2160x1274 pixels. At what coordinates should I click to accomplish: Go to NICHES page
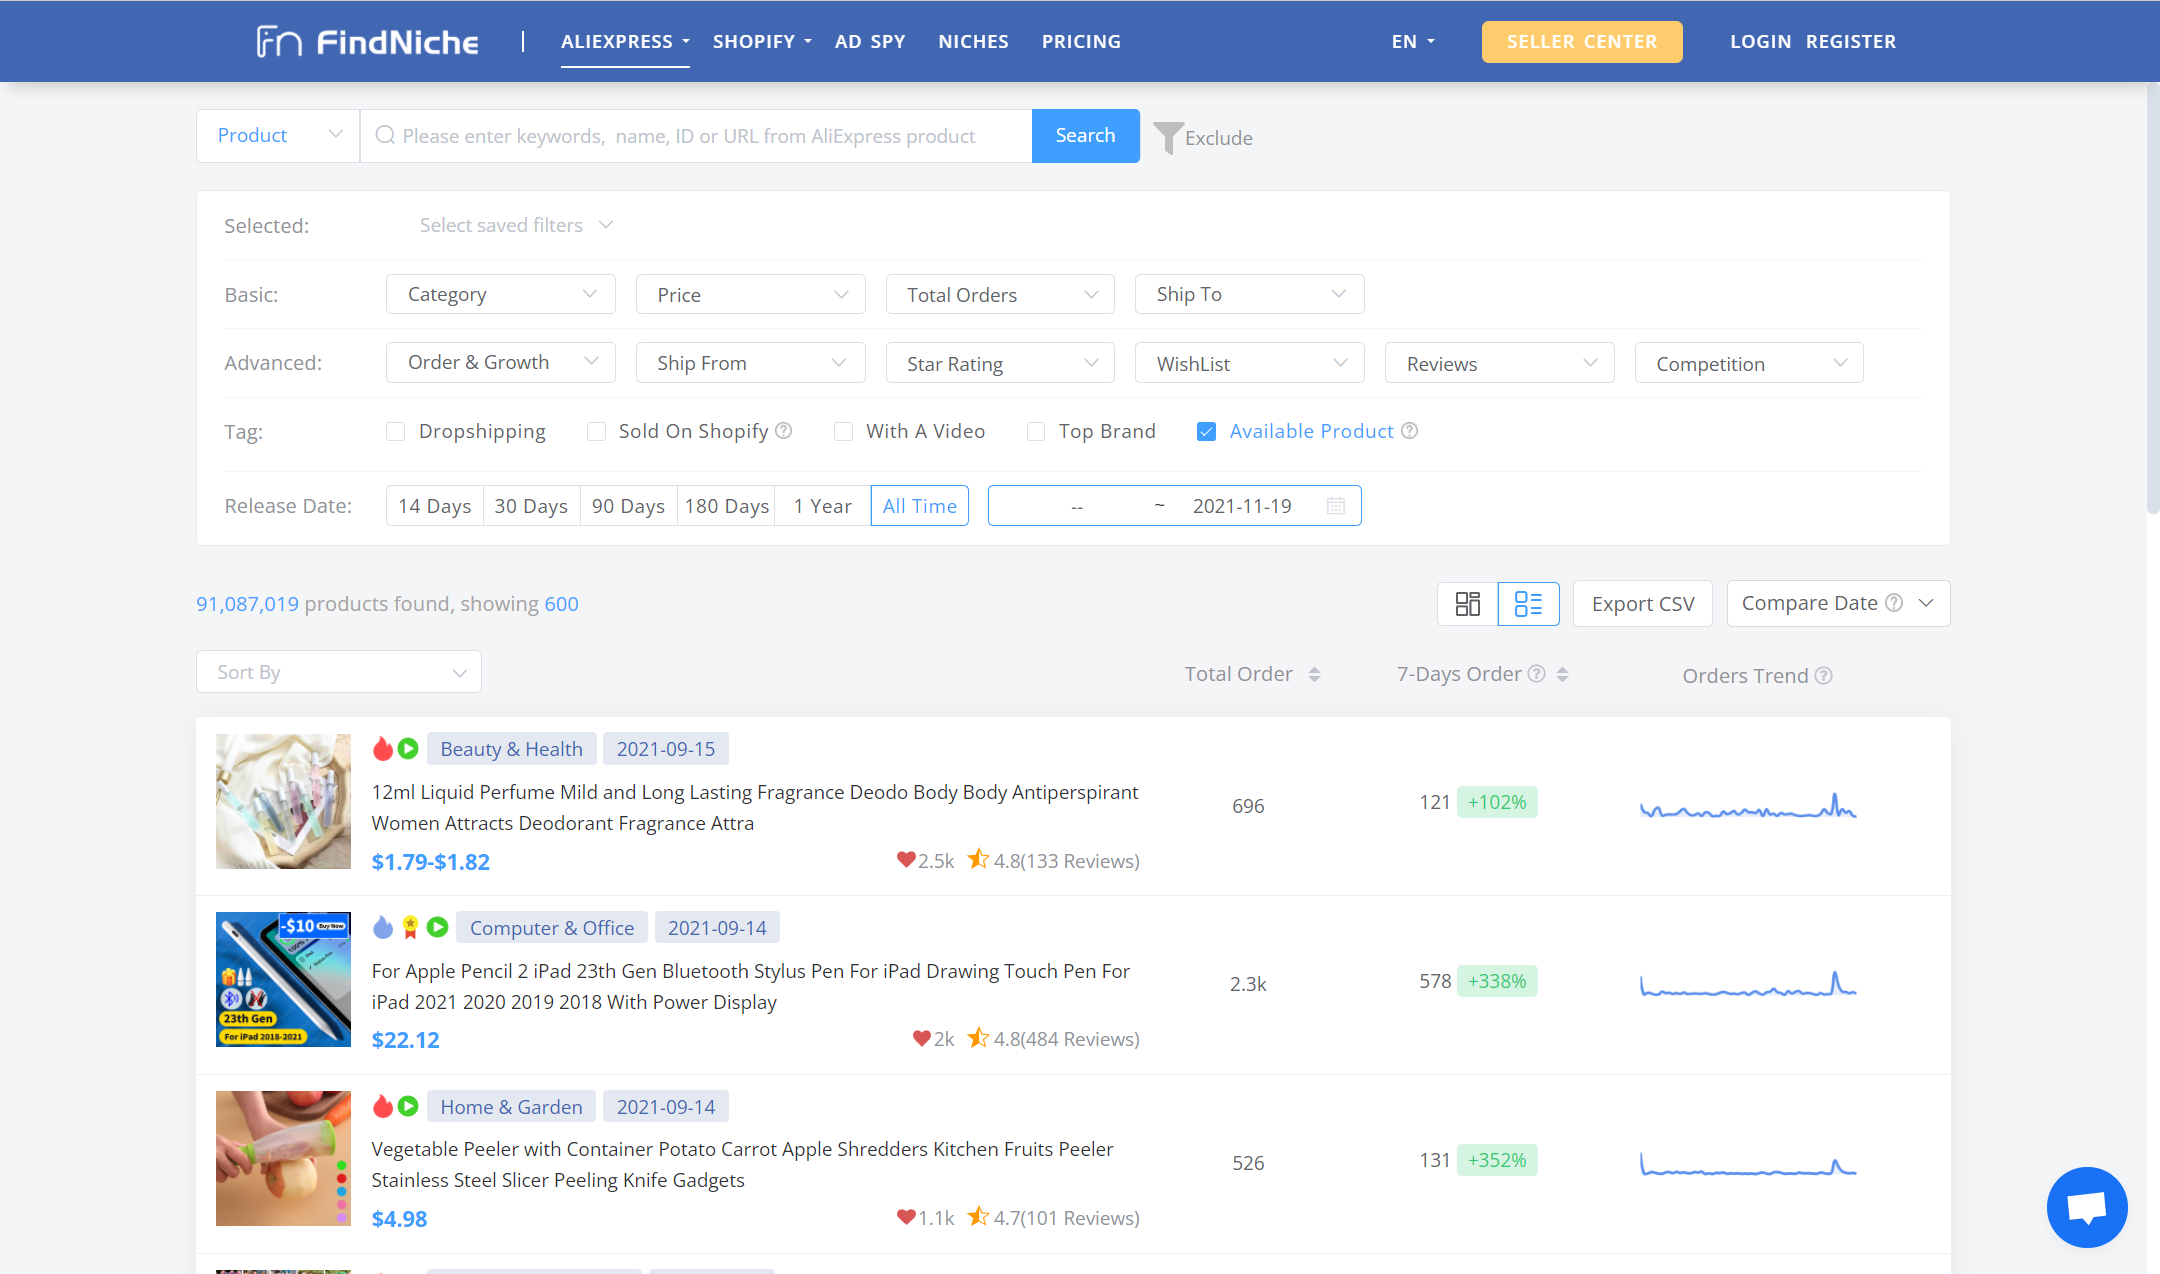pos(973,42)
